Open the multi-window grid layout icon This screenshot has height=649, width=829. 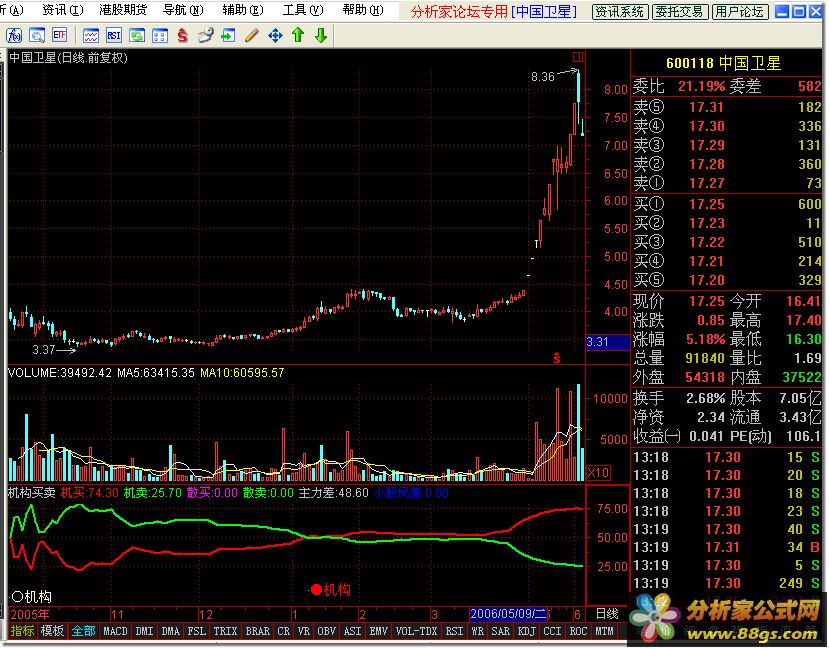pyautogui.click(x=160, y=35)
